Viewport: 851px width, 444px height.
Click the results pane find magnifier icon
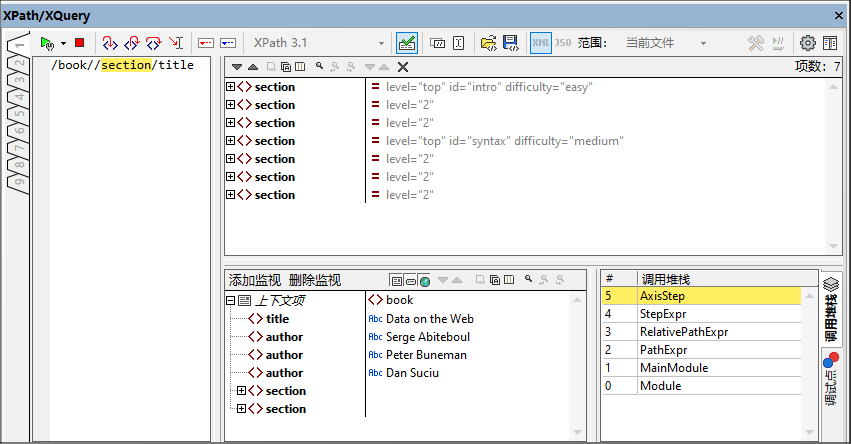320,66
